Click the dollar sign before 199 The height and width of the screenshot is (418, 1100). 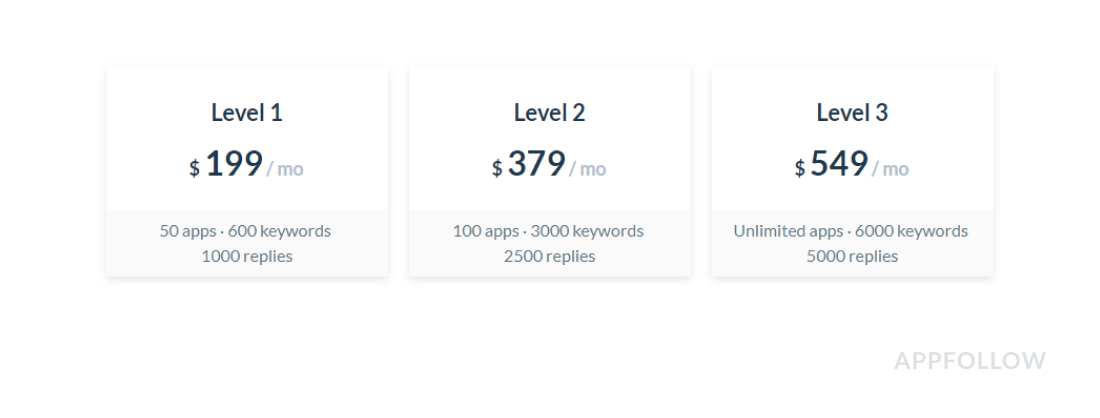194,169
